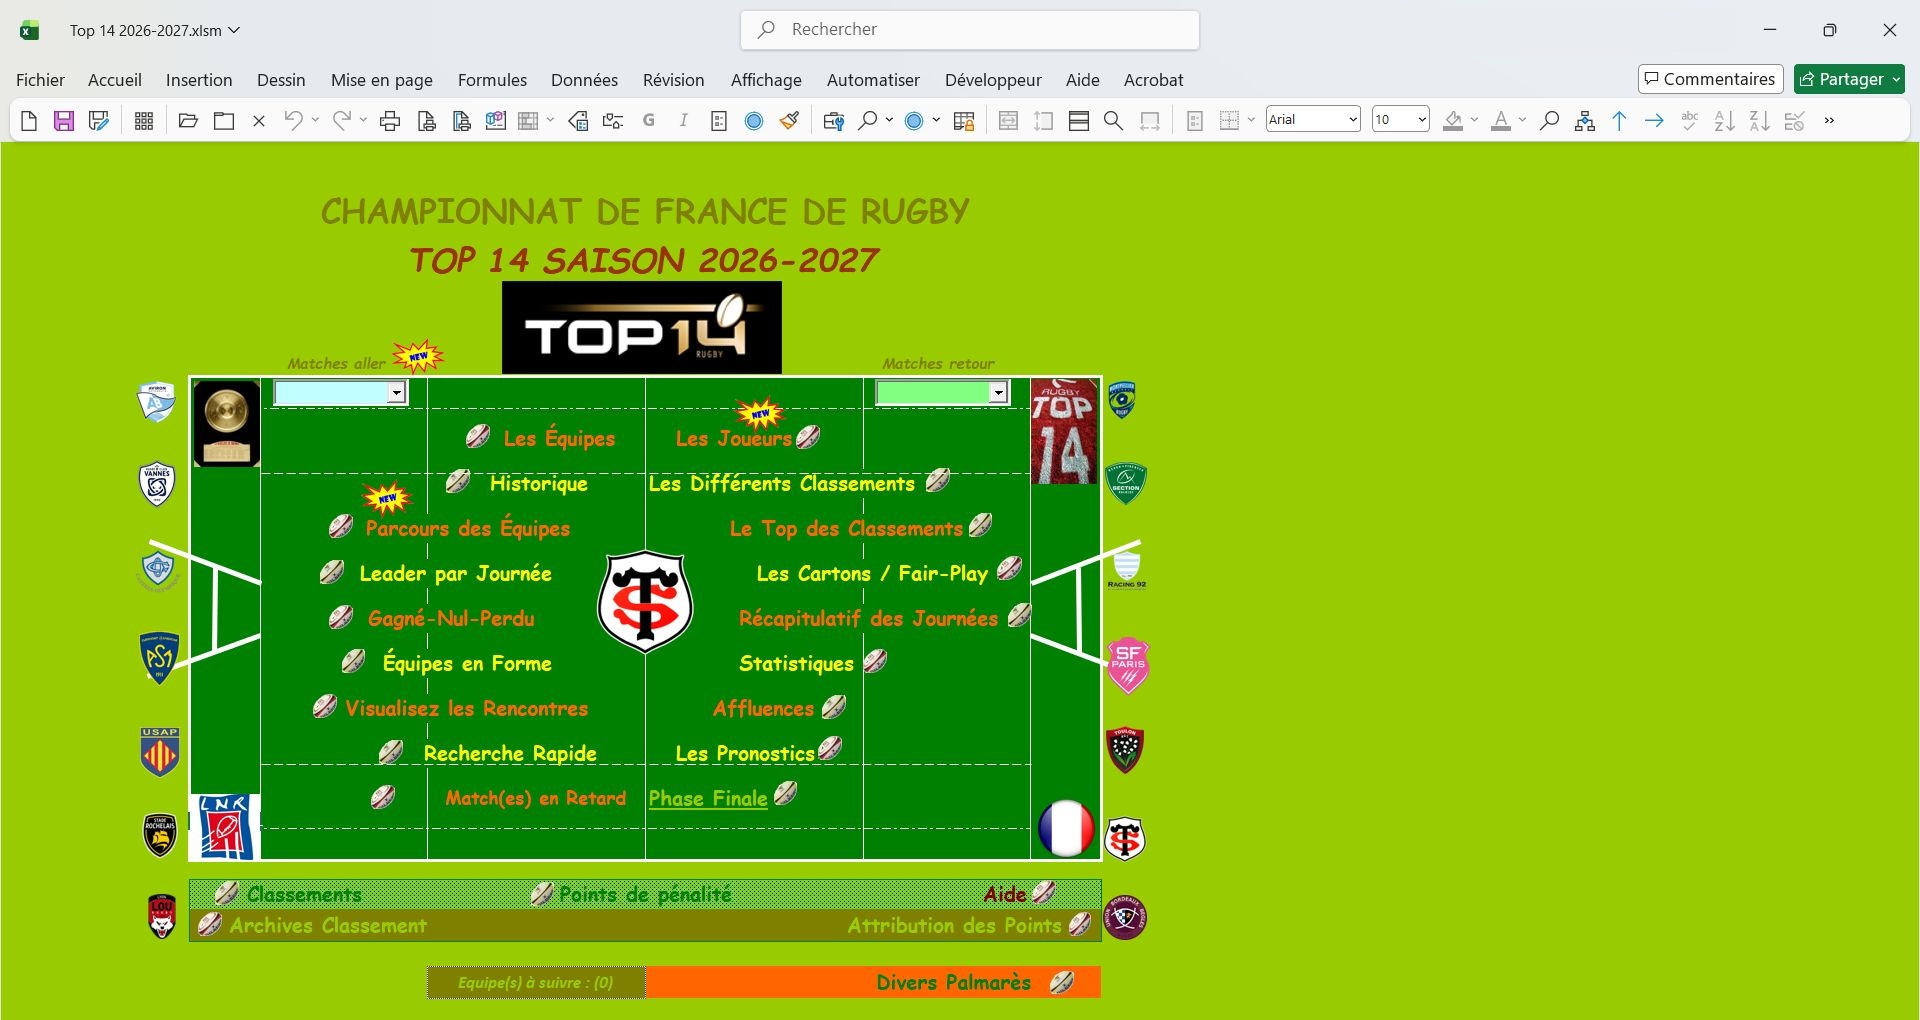Open the Les Équipes page
Viewport: 1920px width, 1020px height.
pyautogui.click(x=559, y=438)
